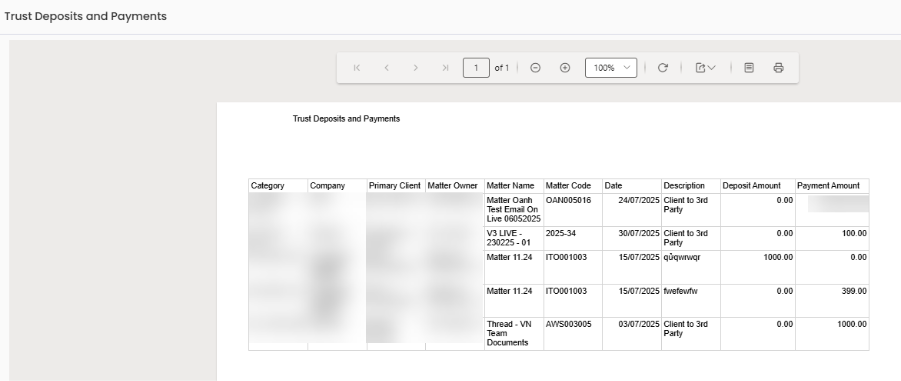Viewport: 901px width, 381px height.
Task: Open the 100% zoom level dropdown
Action: click(x=611, y=68)
